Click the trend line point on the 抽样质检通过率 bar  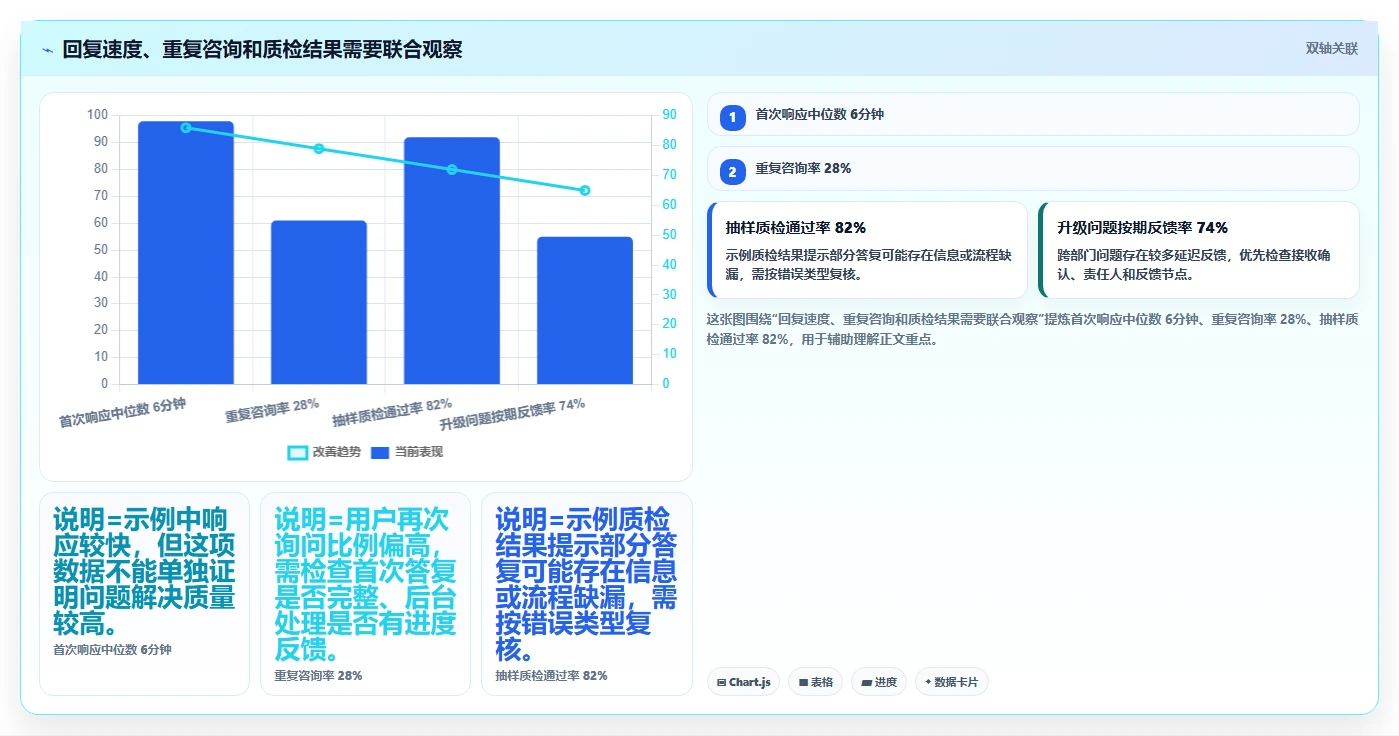(x=452, y=170)
